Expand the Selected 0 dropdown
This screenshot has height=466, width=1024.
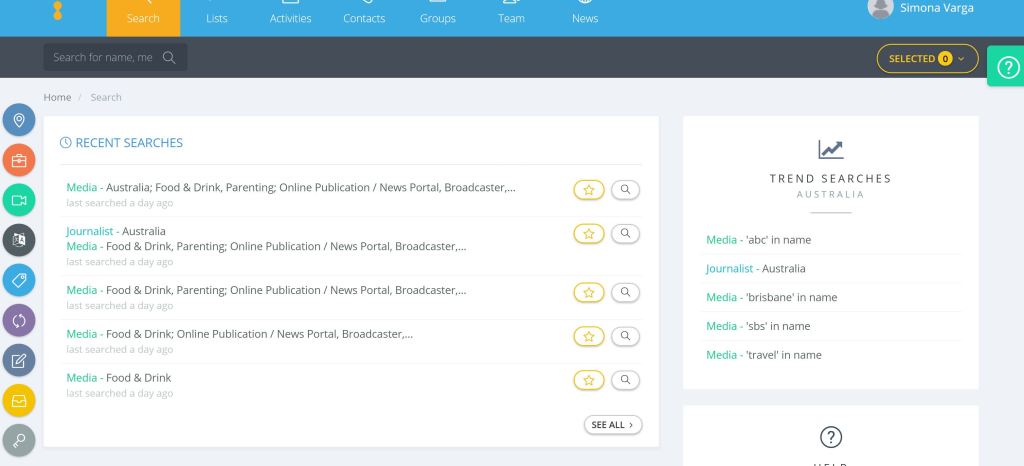click(927, 59)
